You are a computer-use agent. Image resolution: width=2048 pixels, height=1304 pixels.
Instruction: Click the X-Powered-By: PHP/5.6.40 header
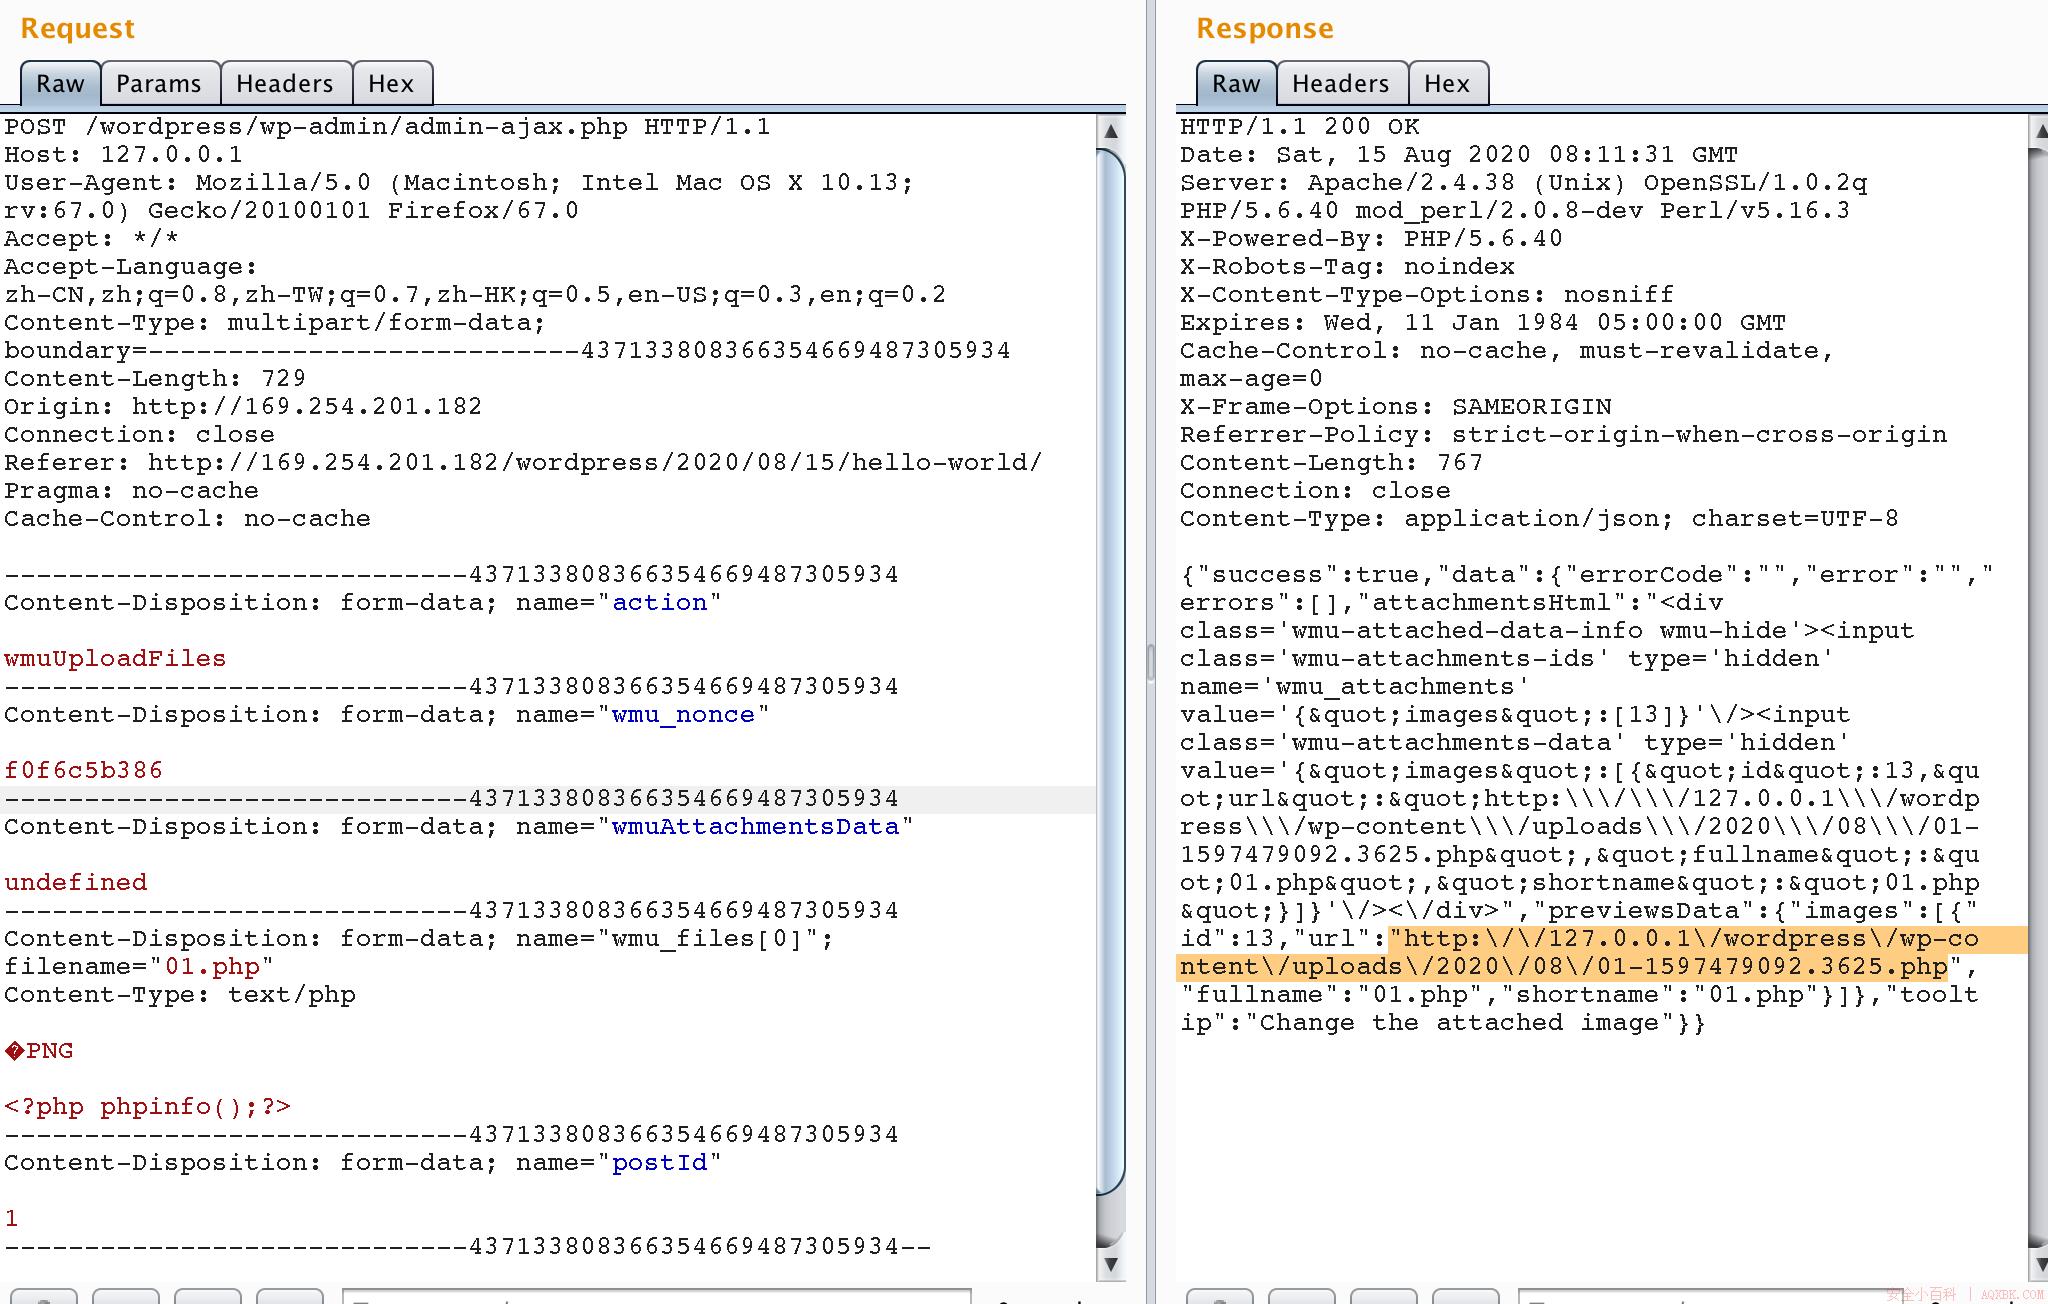click(1371, 239)
